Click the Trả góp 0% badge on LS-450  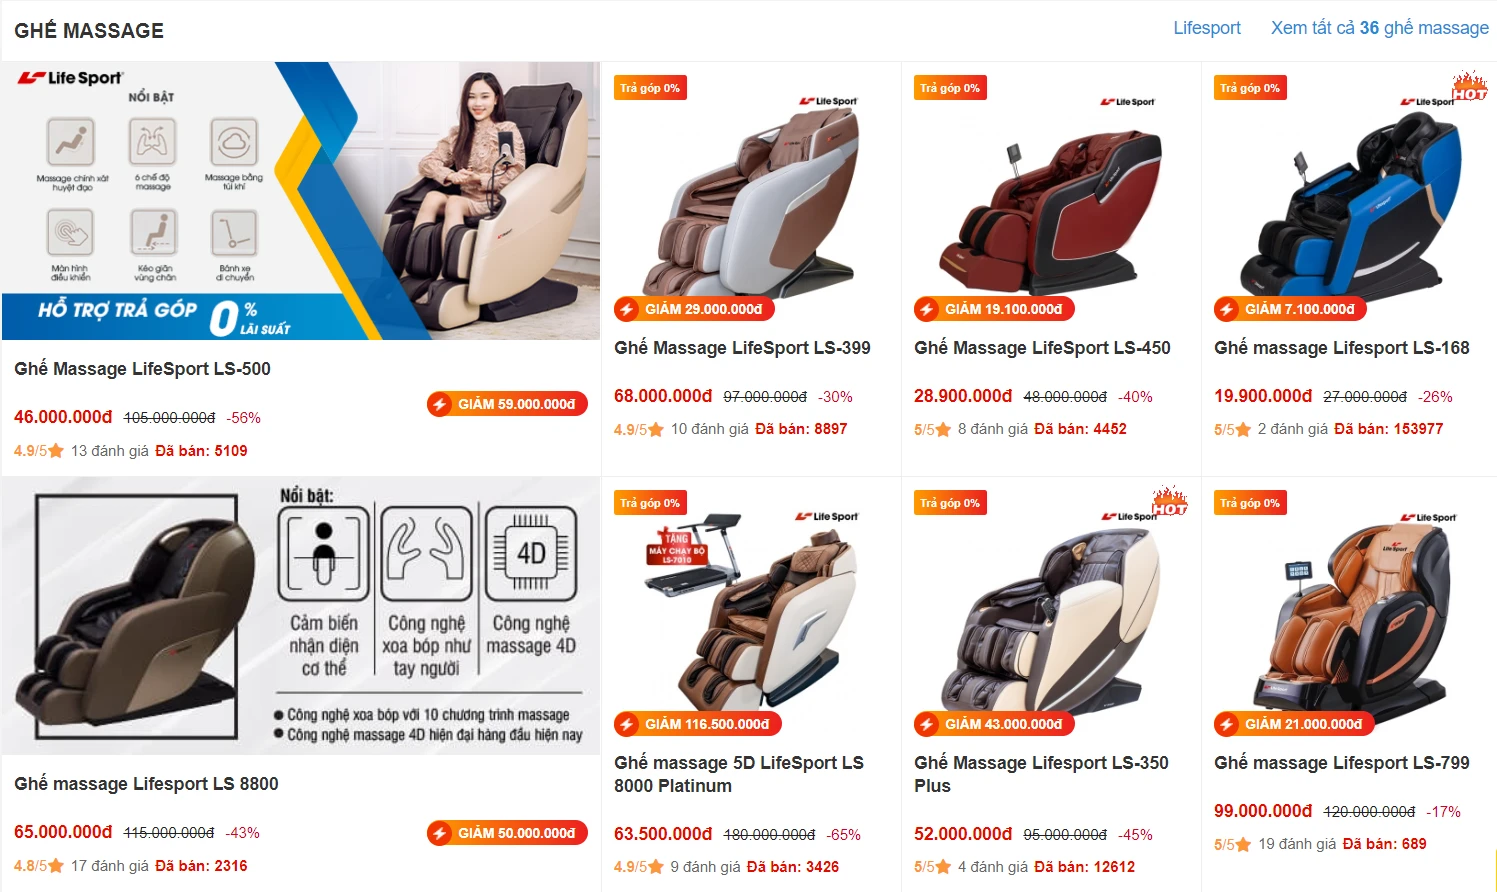pos(950,88)
